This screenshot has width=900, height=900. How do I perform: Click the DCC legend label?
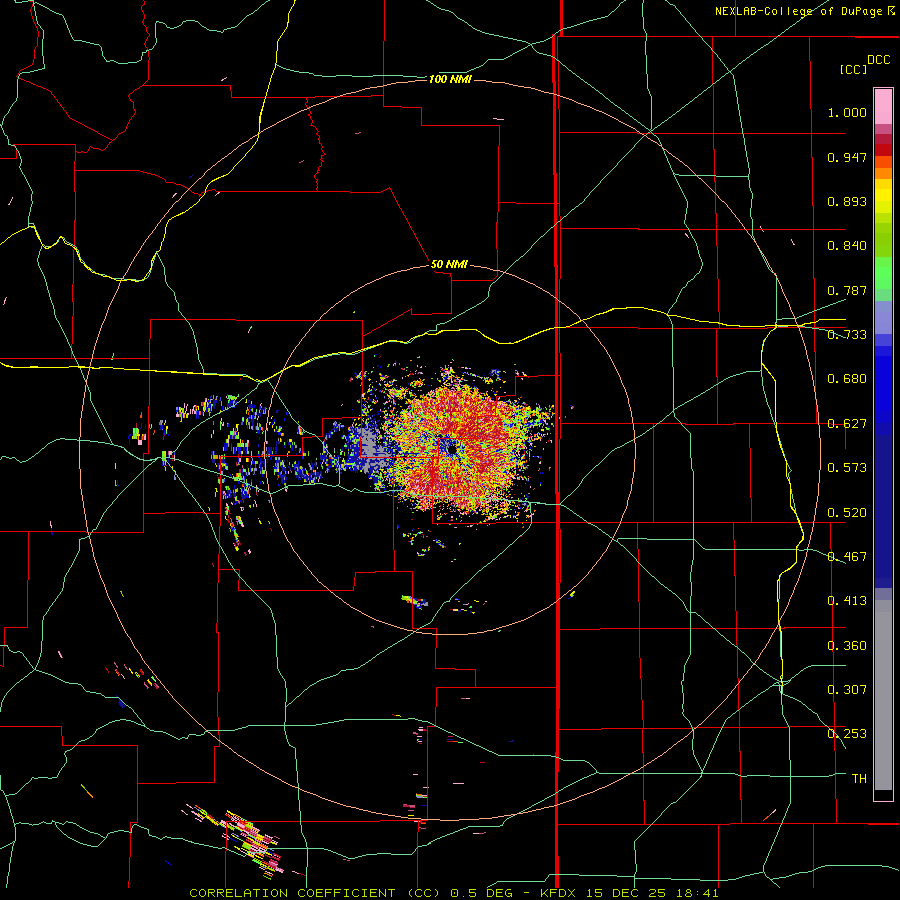tap(879, 60)
